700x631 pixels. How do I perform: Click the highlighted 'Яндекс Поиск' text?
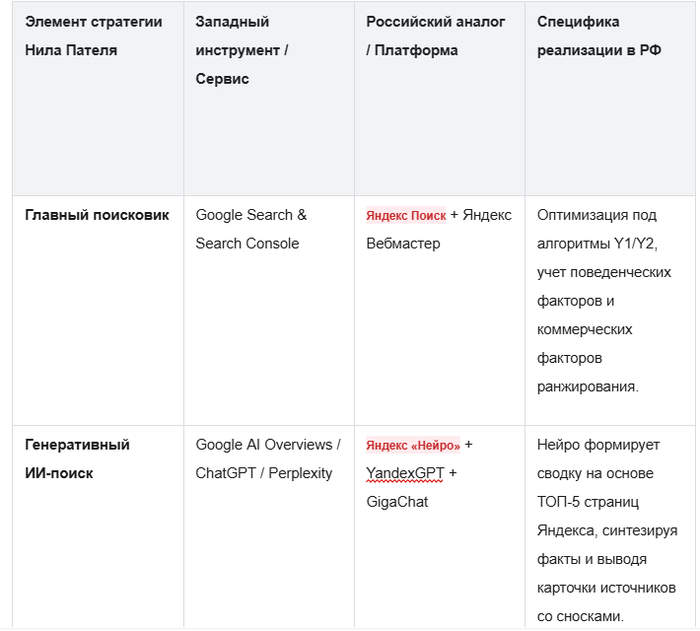coord(406,215)
